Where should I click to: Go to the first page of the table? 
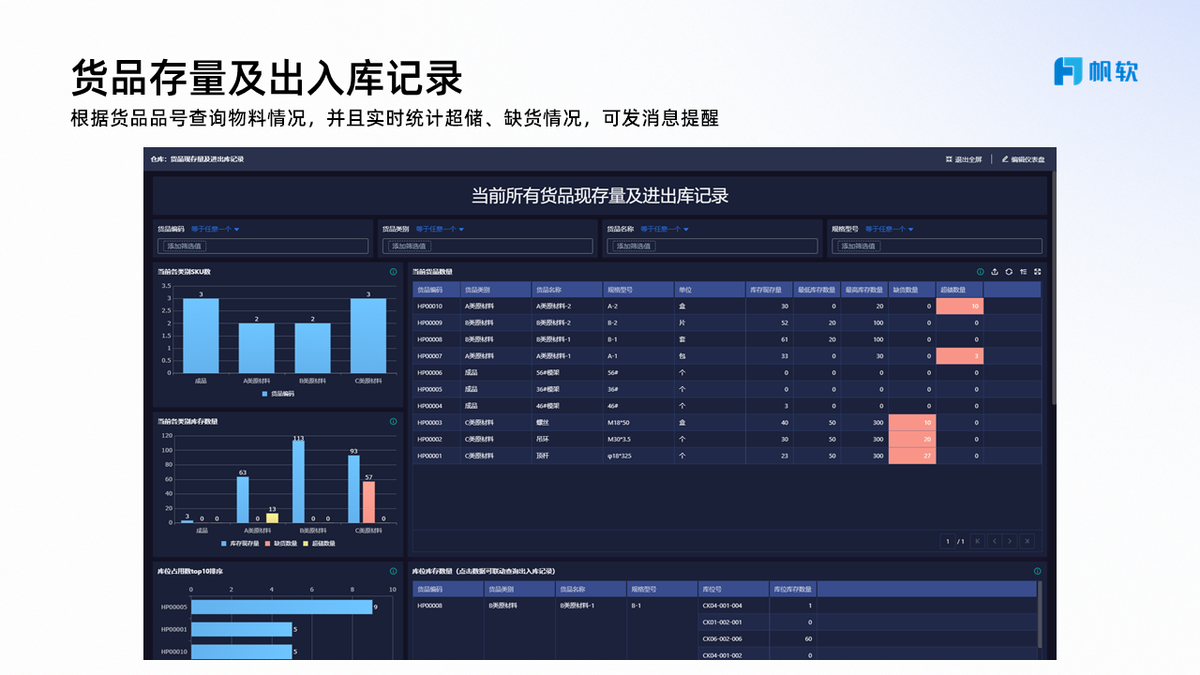click(x=977, y=541)
